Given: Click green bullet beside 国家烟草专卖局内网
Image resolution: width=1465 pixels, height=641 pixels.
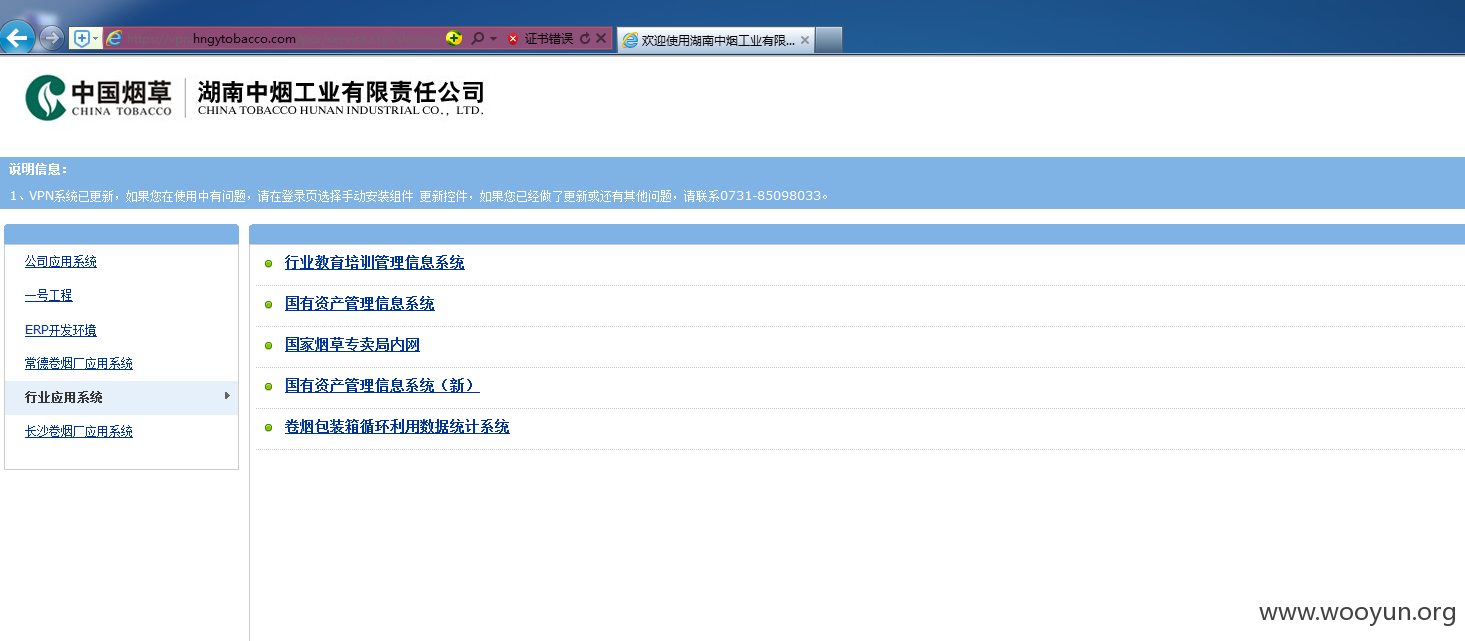Looking at the screenshot, I should 268,346.
